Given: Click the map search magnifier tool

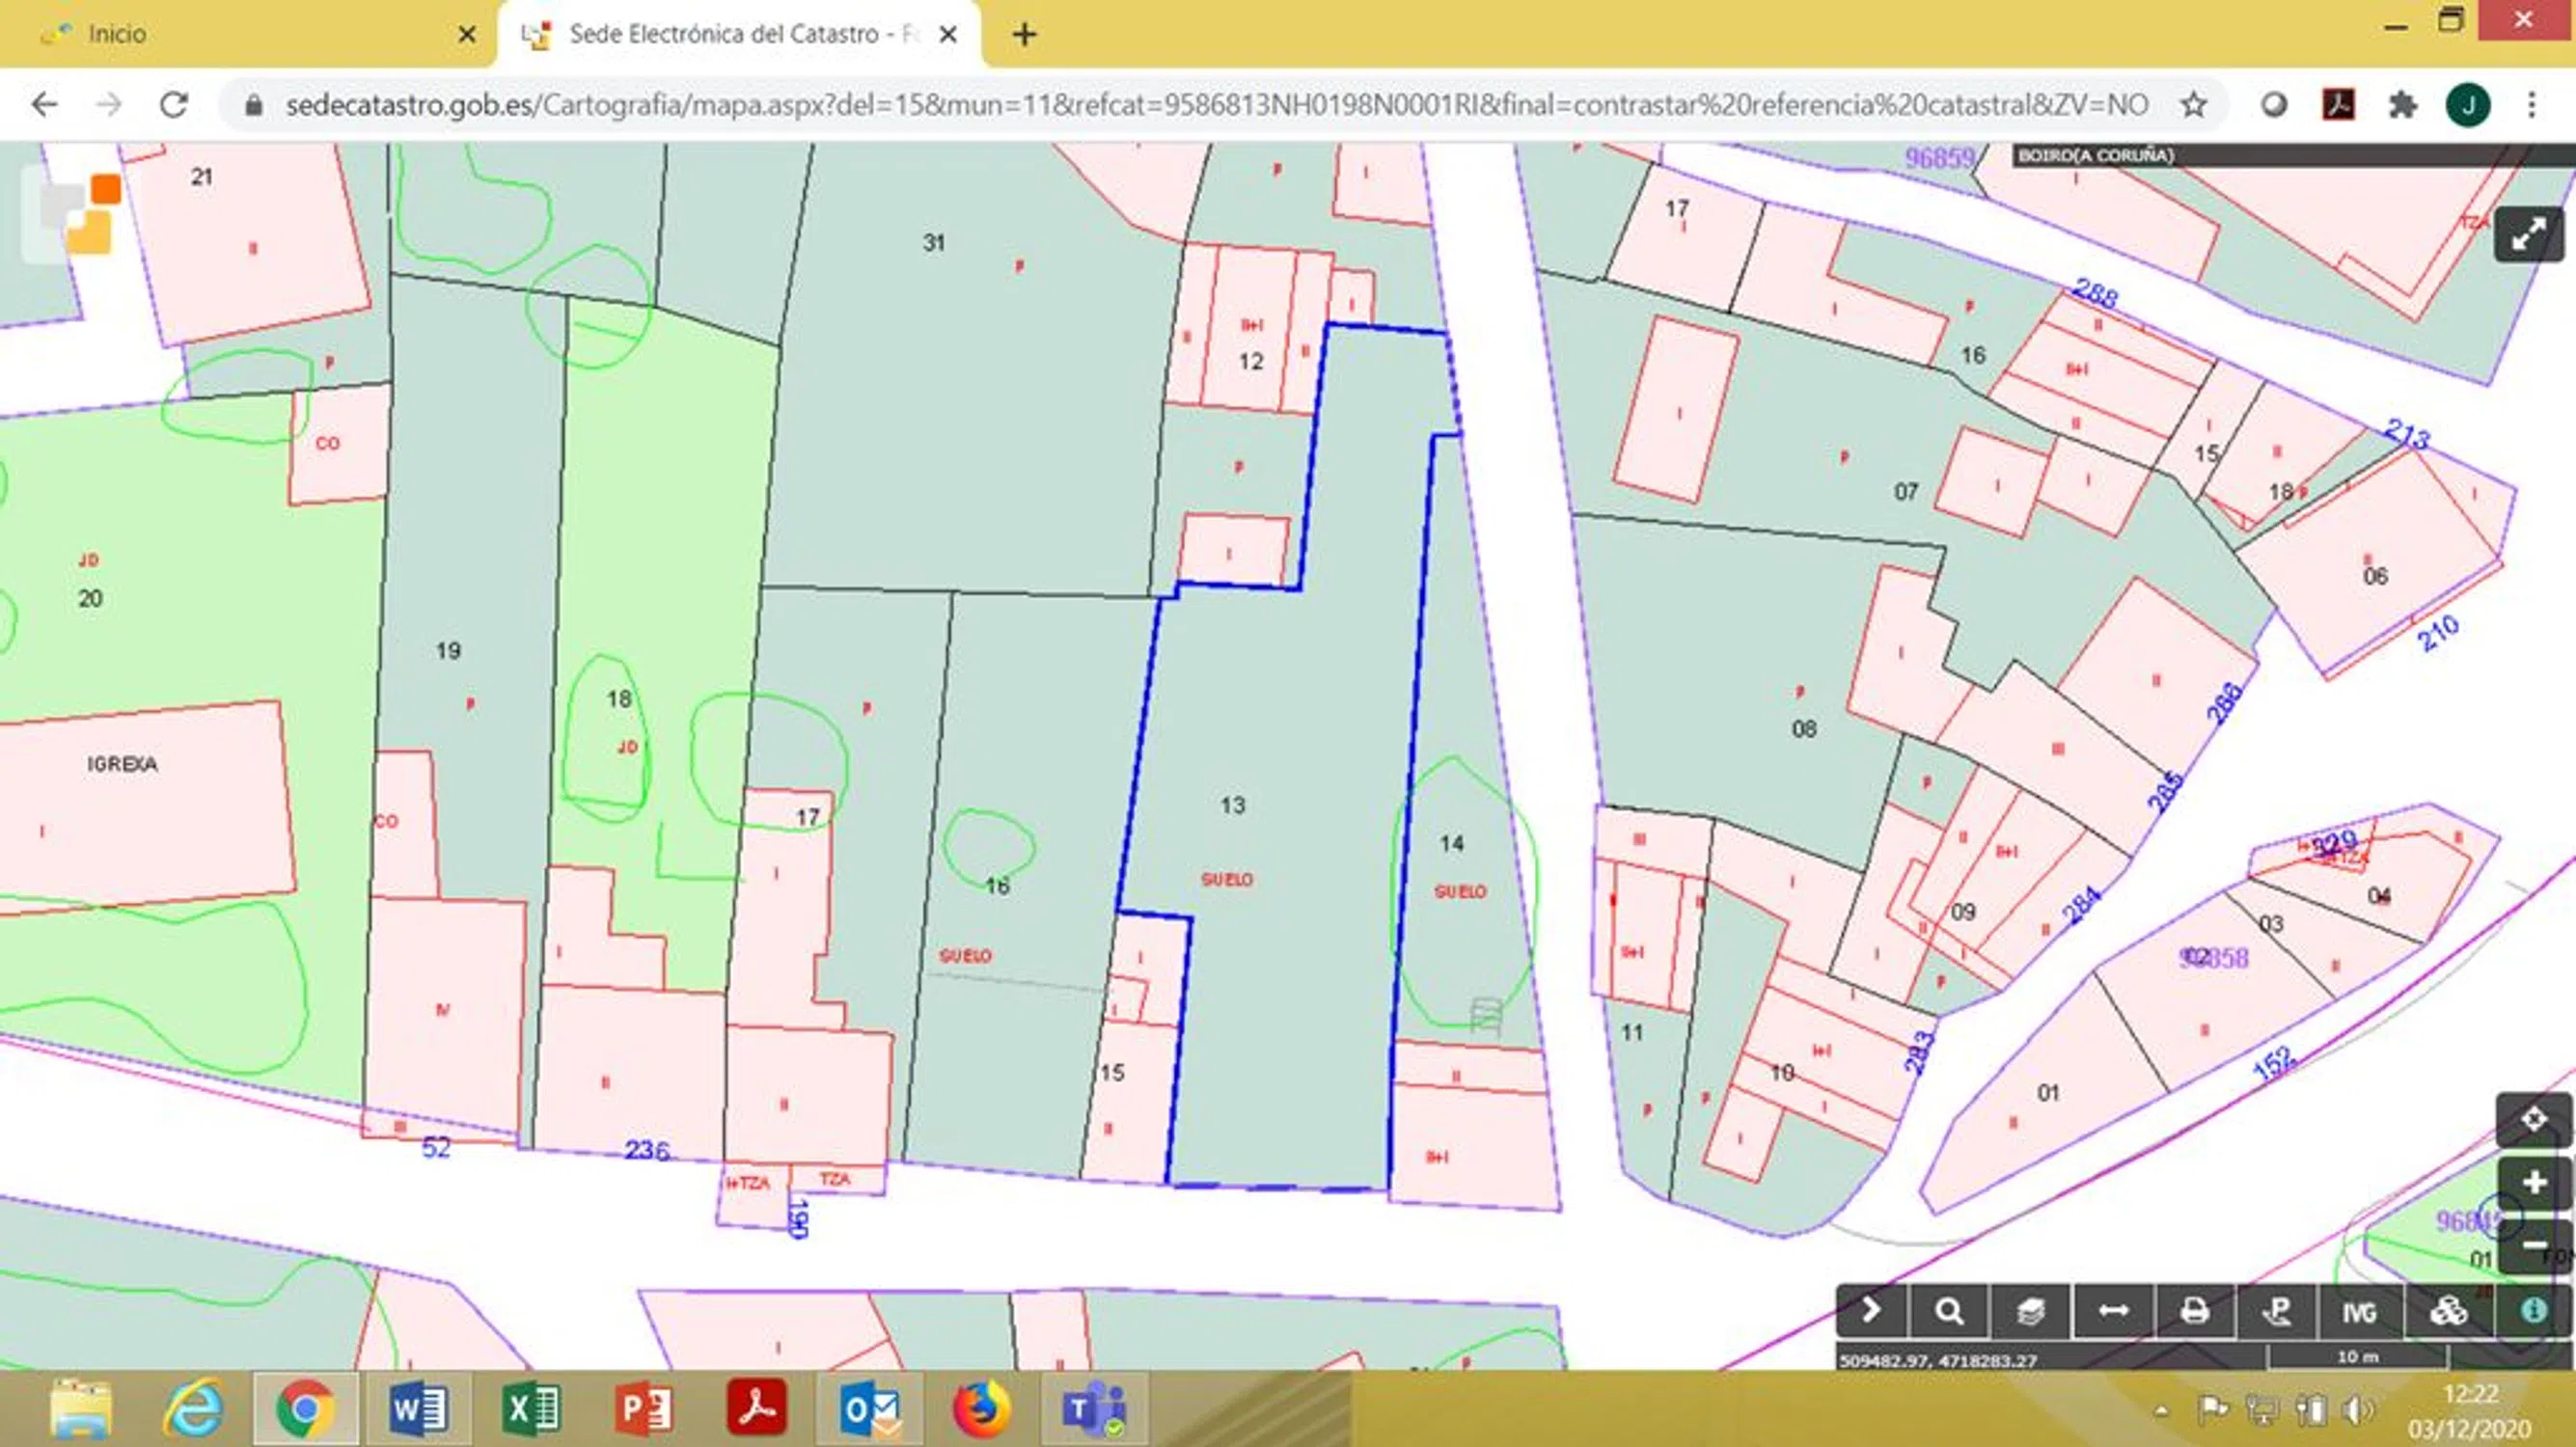Looking at the screenshot, I should coord(1948,1311).
